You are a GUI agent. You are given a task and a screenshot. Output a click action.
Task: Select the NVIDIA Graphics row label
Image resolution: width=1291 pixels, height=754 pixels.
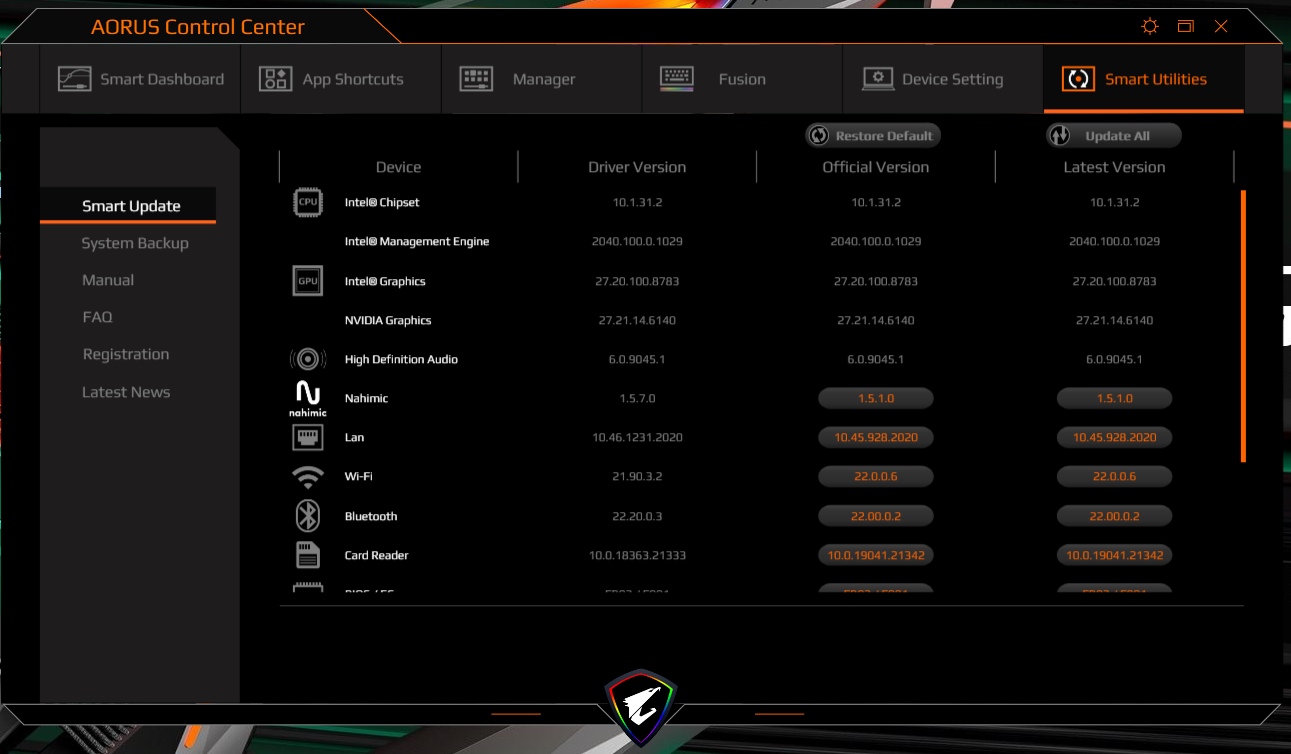(x=388, y=320)
